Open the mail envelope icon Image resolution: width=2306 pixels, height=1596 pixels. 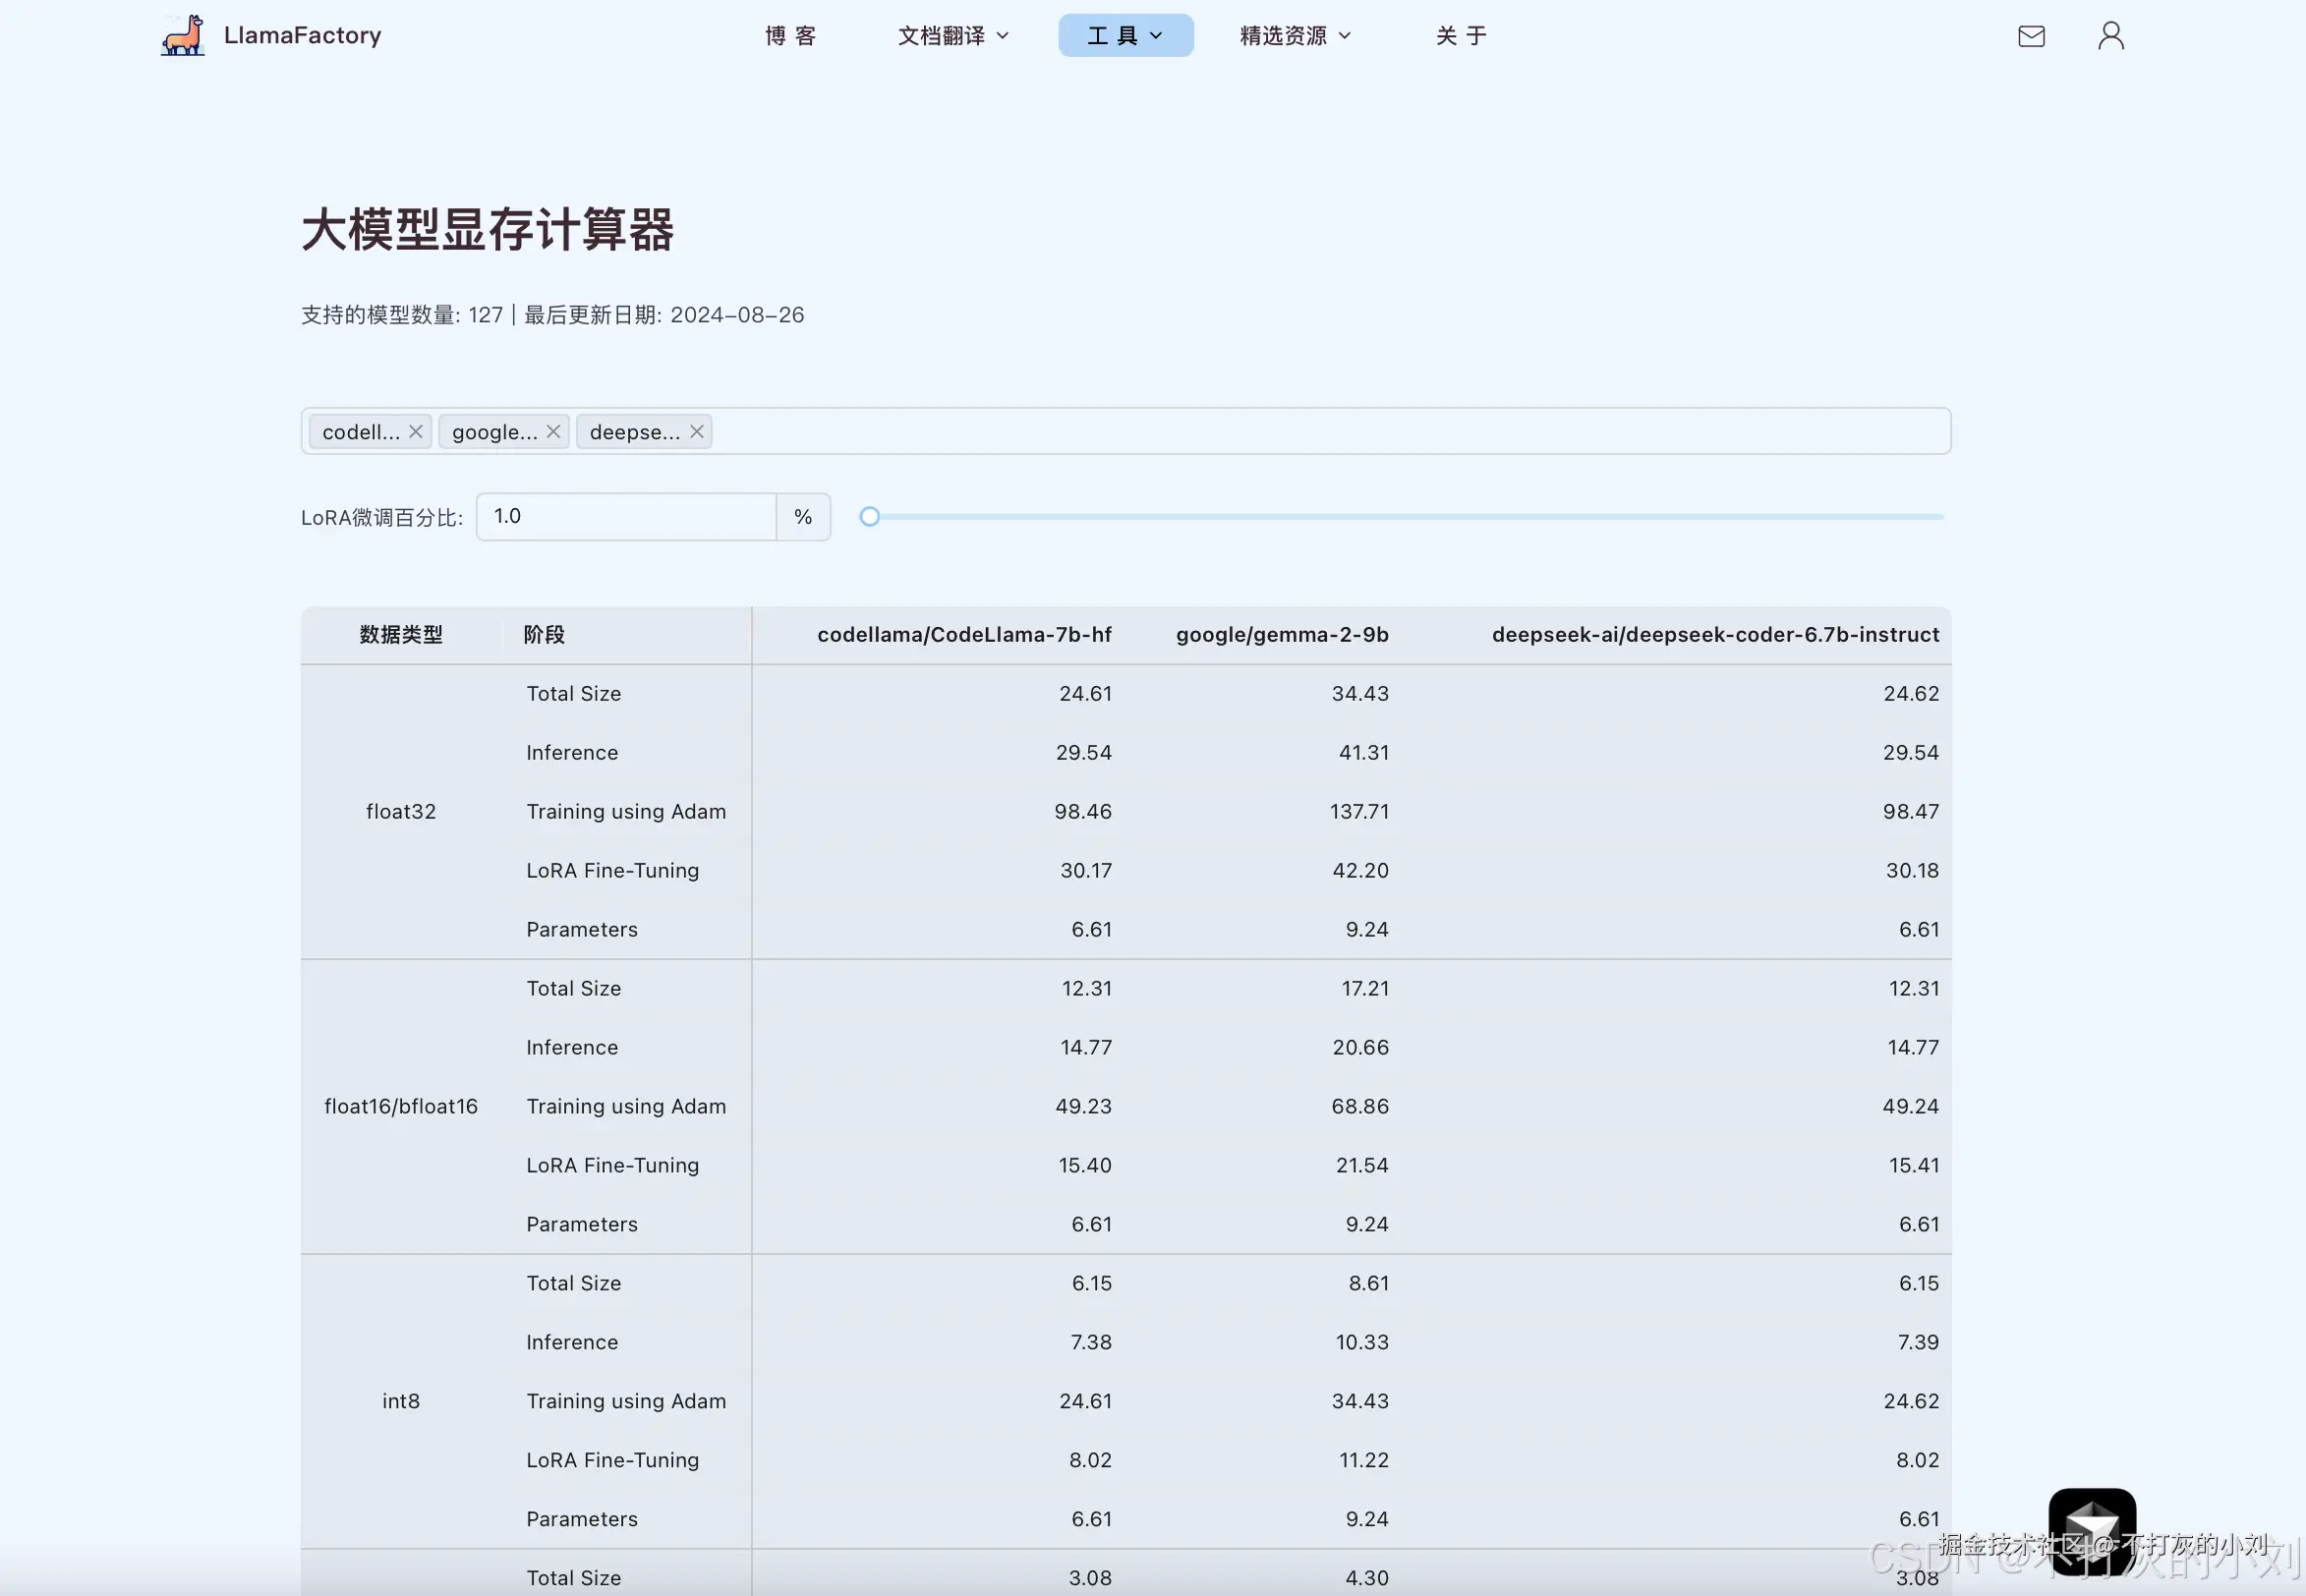coord(2031,36)
